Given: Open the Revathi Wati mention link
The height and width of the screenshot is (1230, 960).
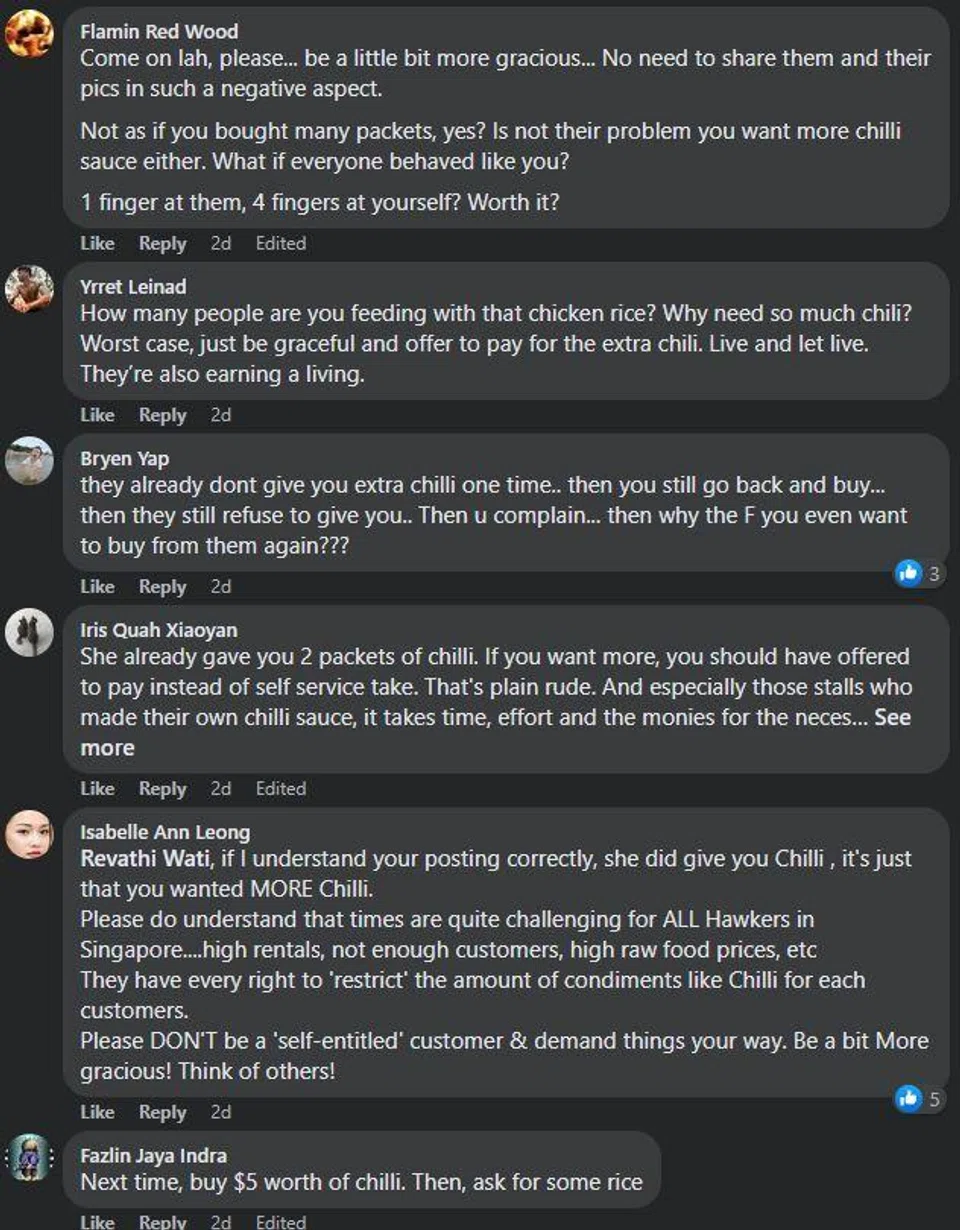Looking at the screenshot, I should tap(145, 859).
